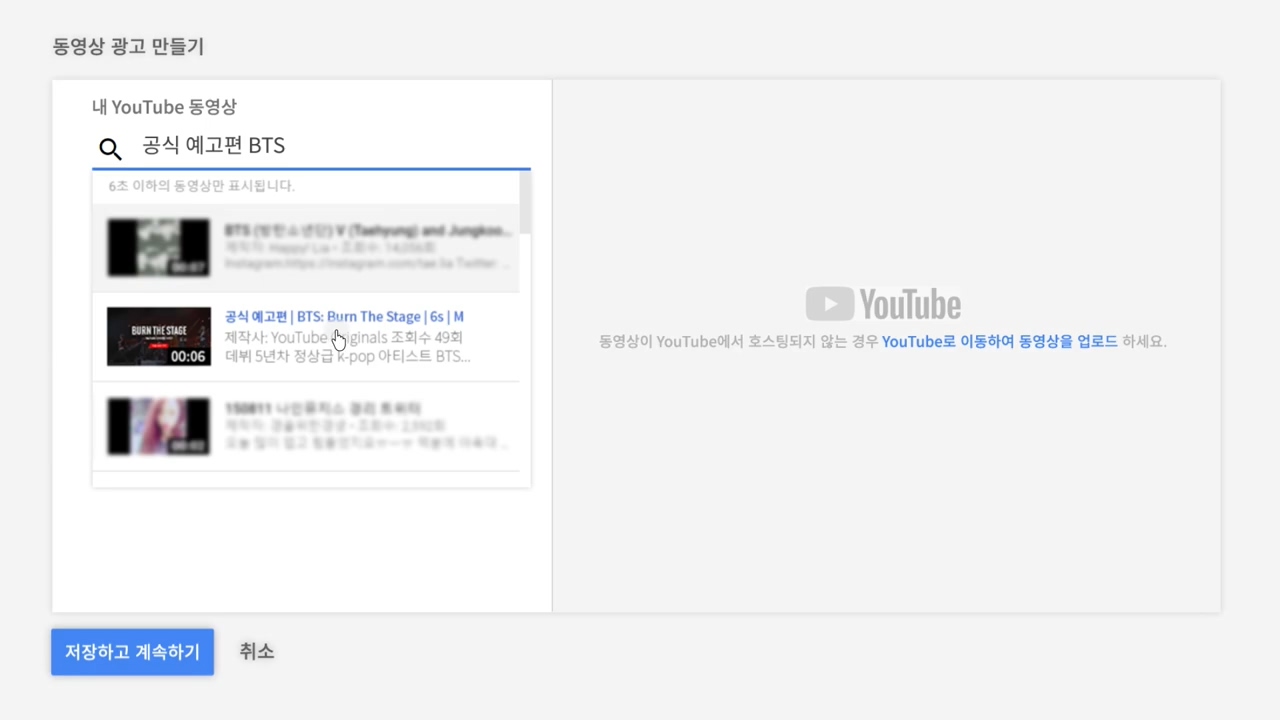1280x720 pixels.
Task: Click the 6초 이하의 동영상만 표시됩니다 notice
Action: [x=202, y=186]
